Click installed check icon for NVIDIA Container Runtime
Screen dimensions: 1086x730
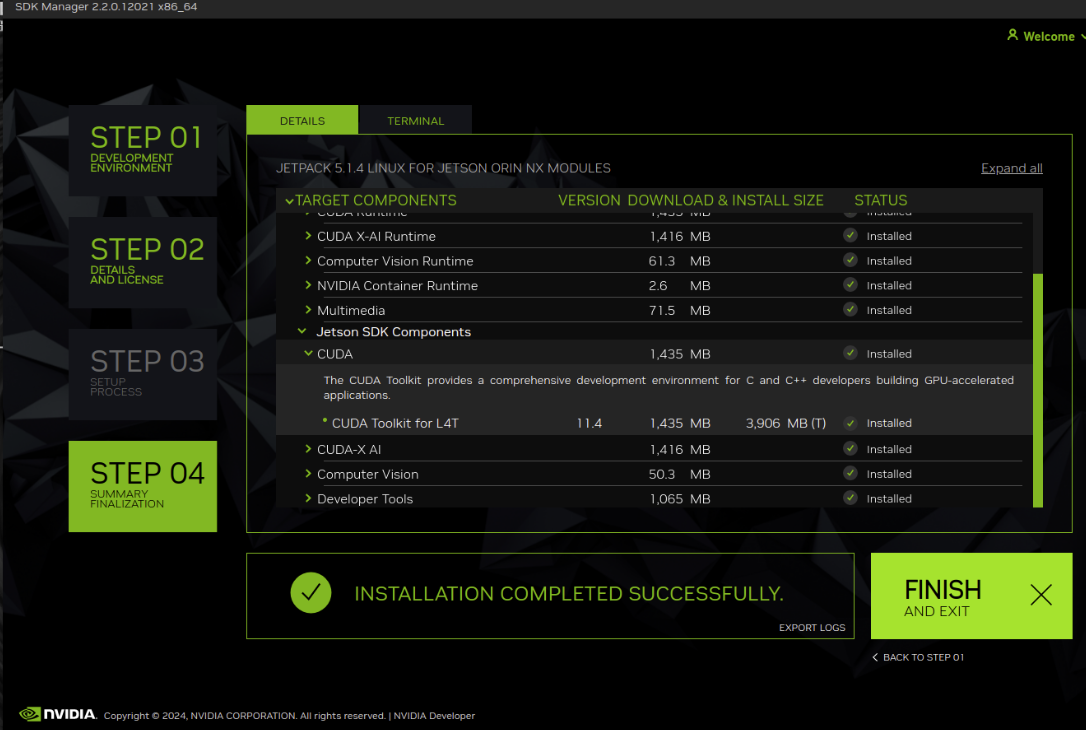pyautogui.click(x=851, y=285)
